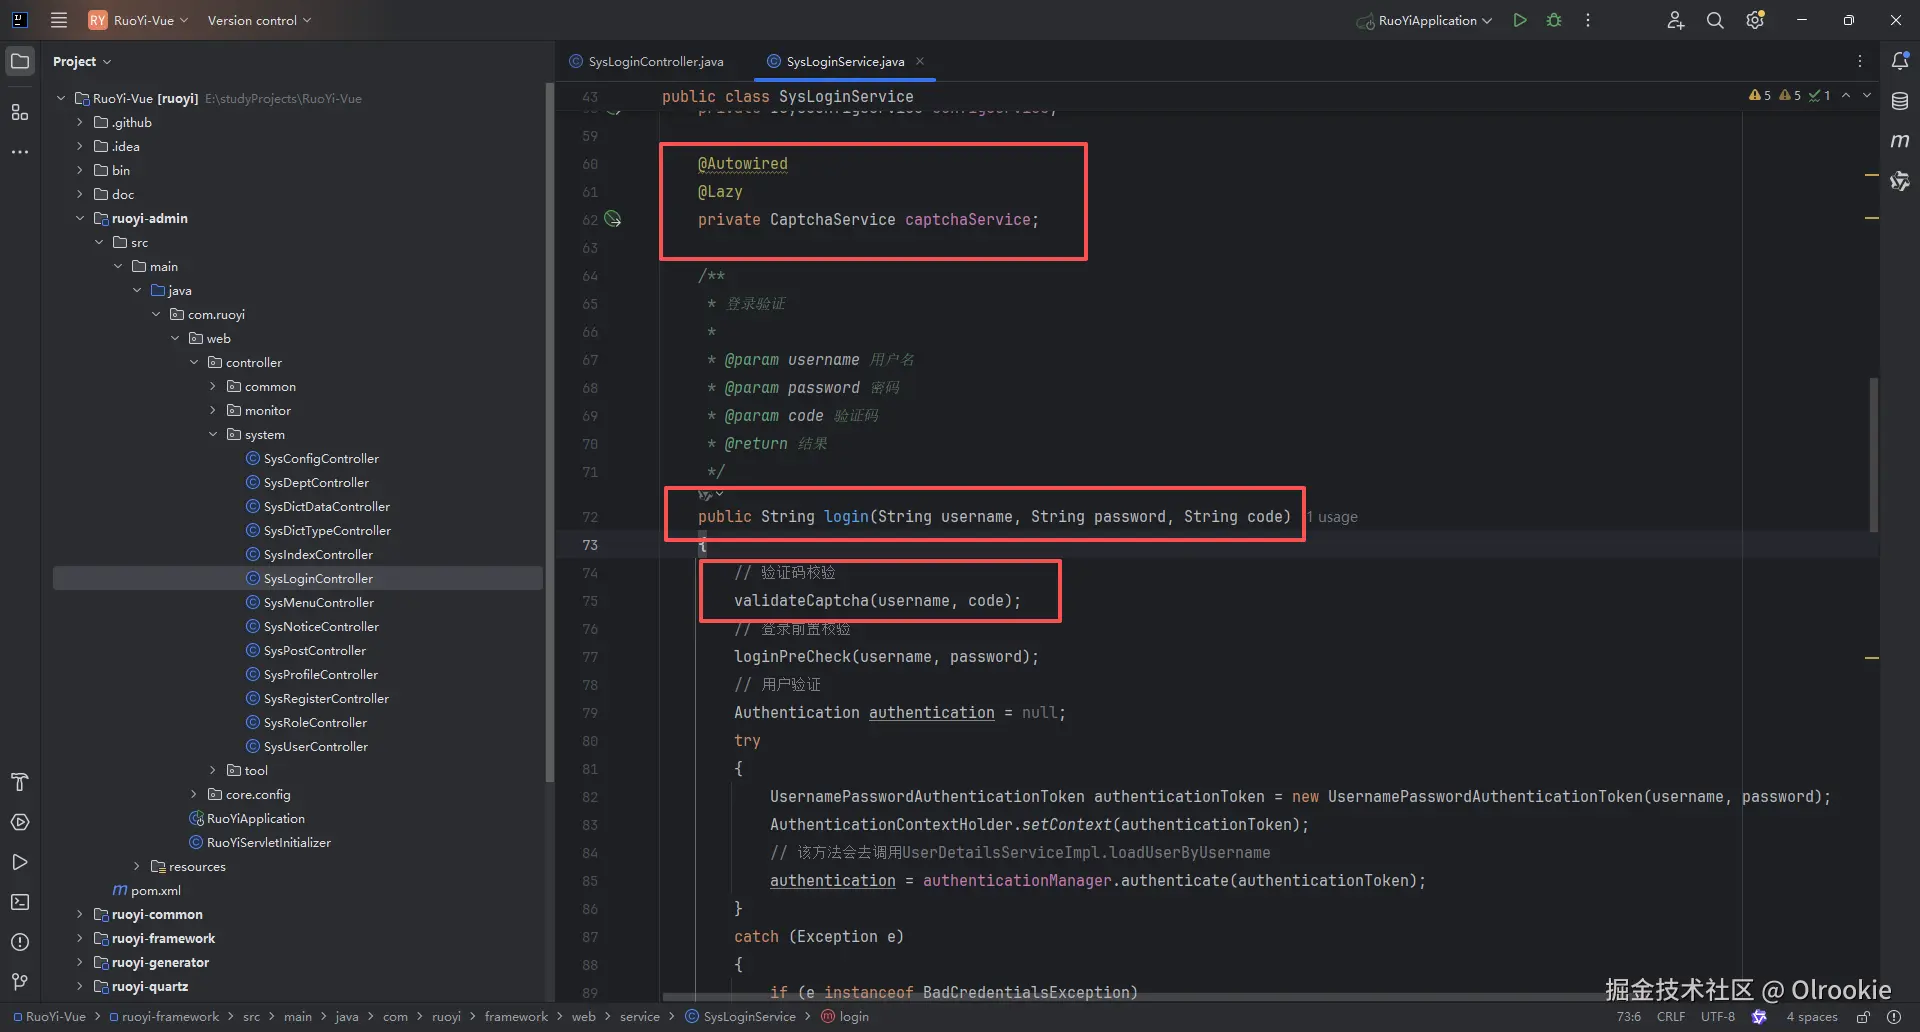Click the editor horizontal scrollbar
Viewport: 1920px width, 1032px height.
(1135, 997)
